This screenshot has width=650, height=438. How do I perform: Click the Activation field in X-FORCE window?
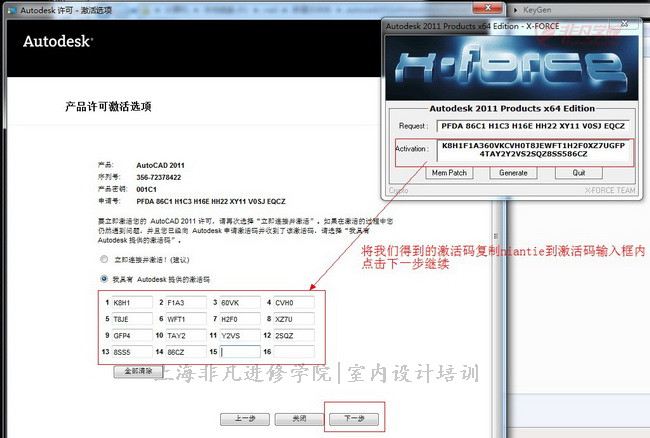pos(533,150)
